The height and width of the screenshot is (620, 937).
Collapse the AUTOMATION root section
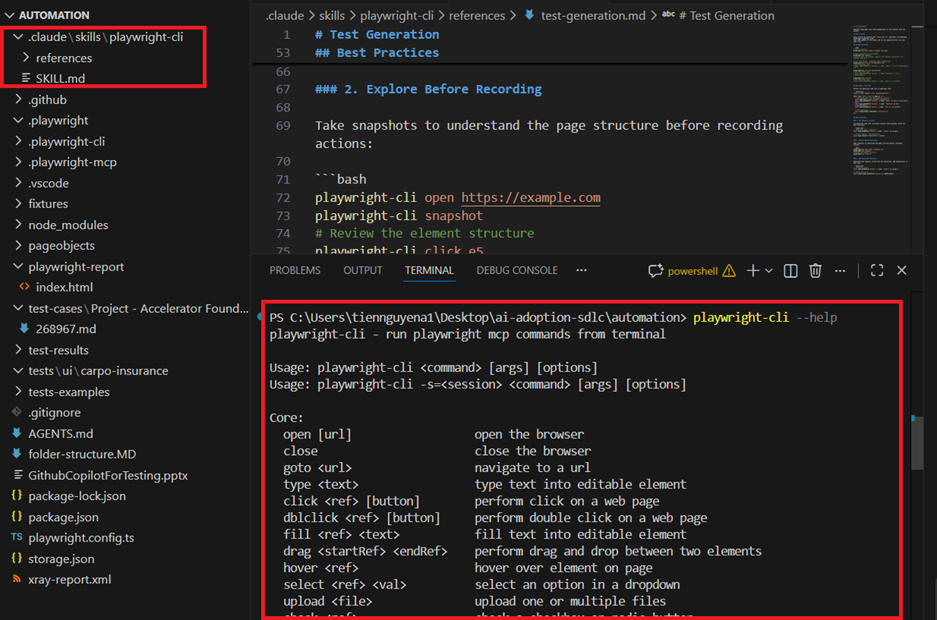tap(10, 15)
